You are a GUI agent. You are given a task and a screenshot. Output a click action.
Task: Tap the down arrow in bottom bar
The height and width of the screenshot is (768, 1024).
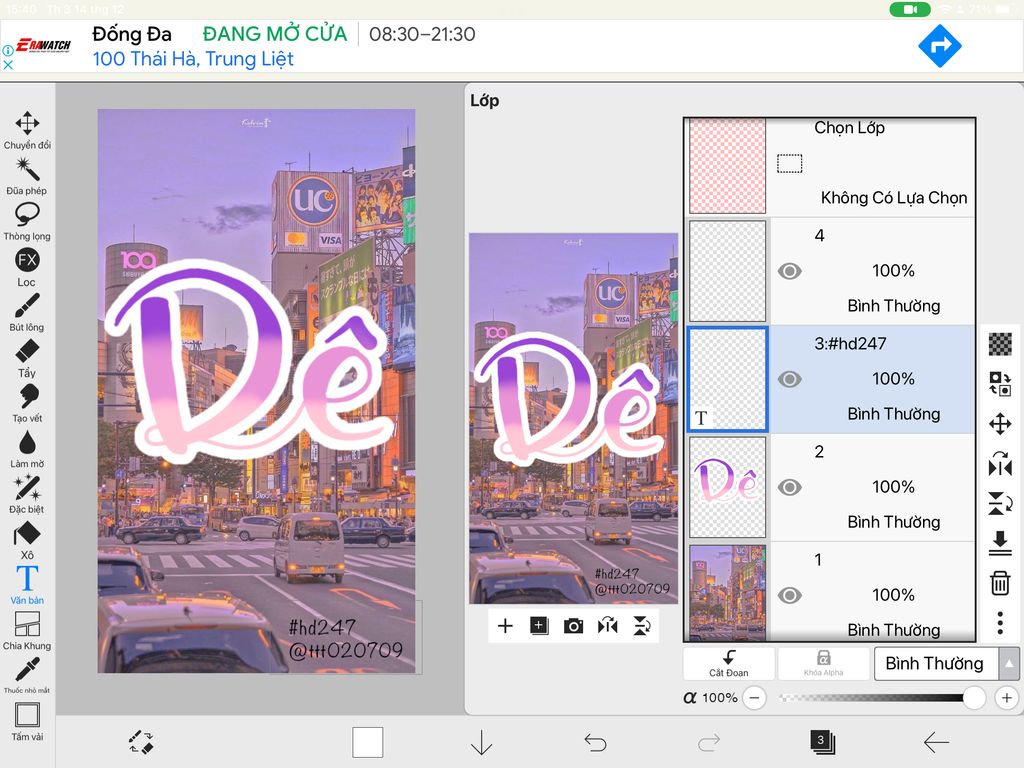click(481, 743)
